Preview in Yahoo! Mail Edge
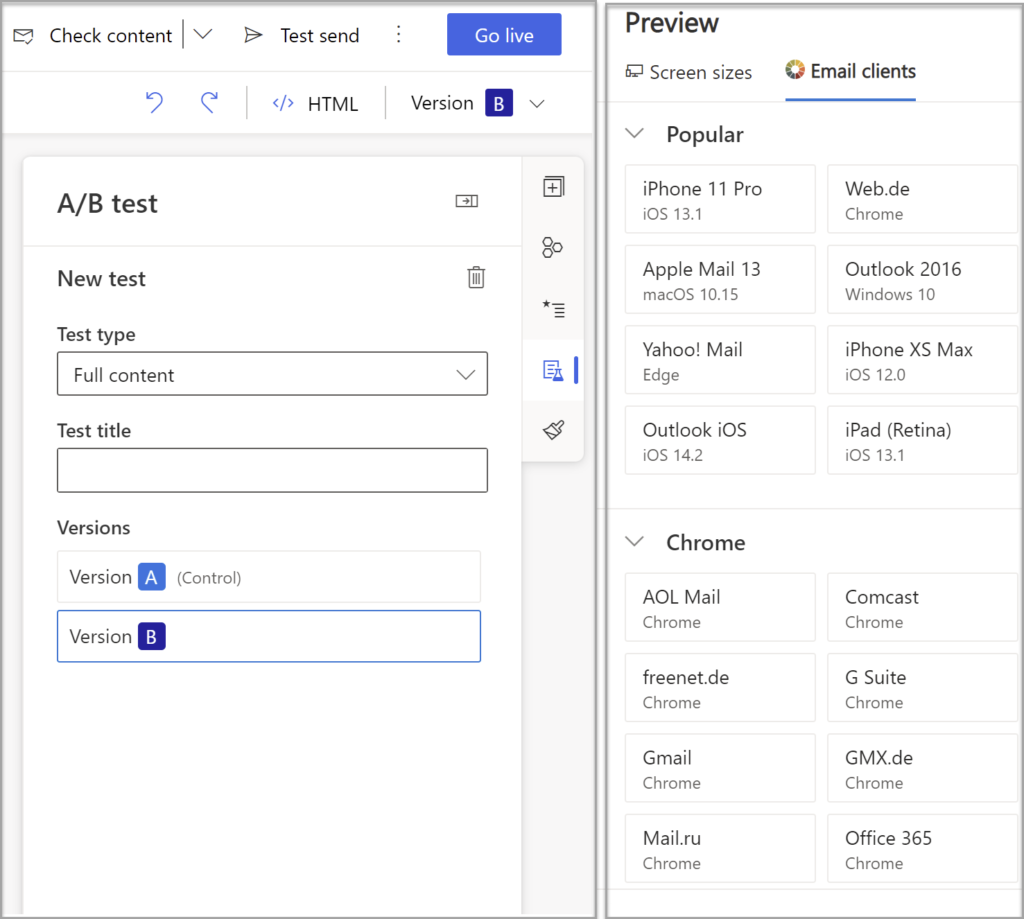This screenshot has height=919, width=1024. point(720,360)
